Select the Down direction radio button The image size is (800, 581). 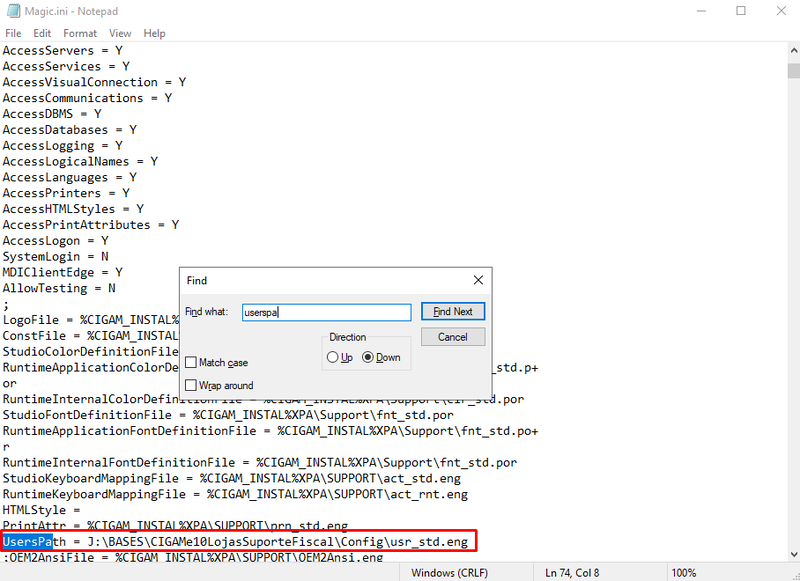pyautogui.click(x=367, y=358)
